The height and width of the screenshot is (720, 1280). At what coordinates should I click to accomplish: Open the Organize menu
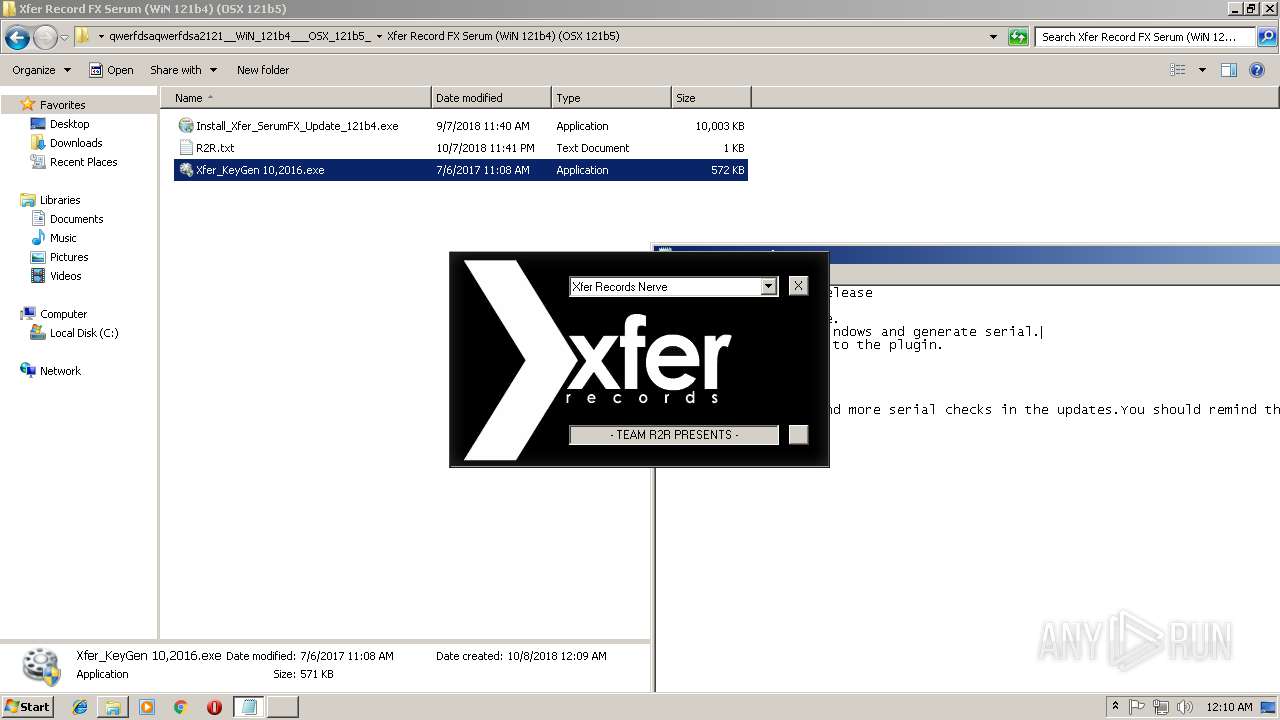41,70
